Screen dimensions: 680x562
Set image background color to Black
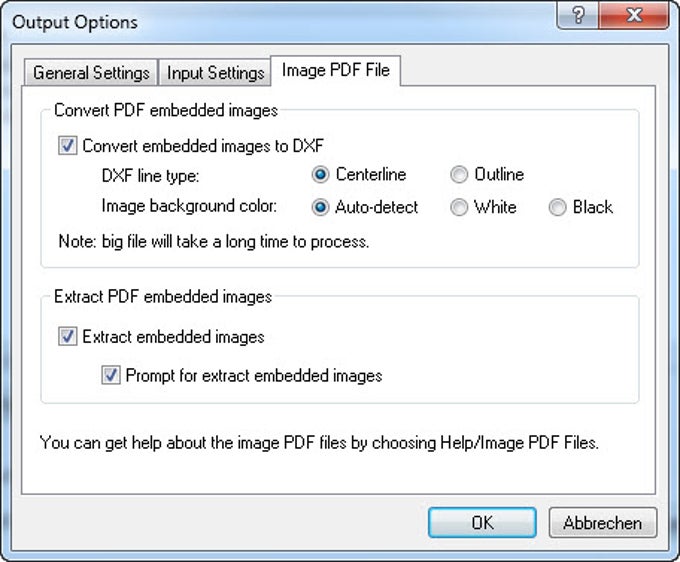(557, 208)
